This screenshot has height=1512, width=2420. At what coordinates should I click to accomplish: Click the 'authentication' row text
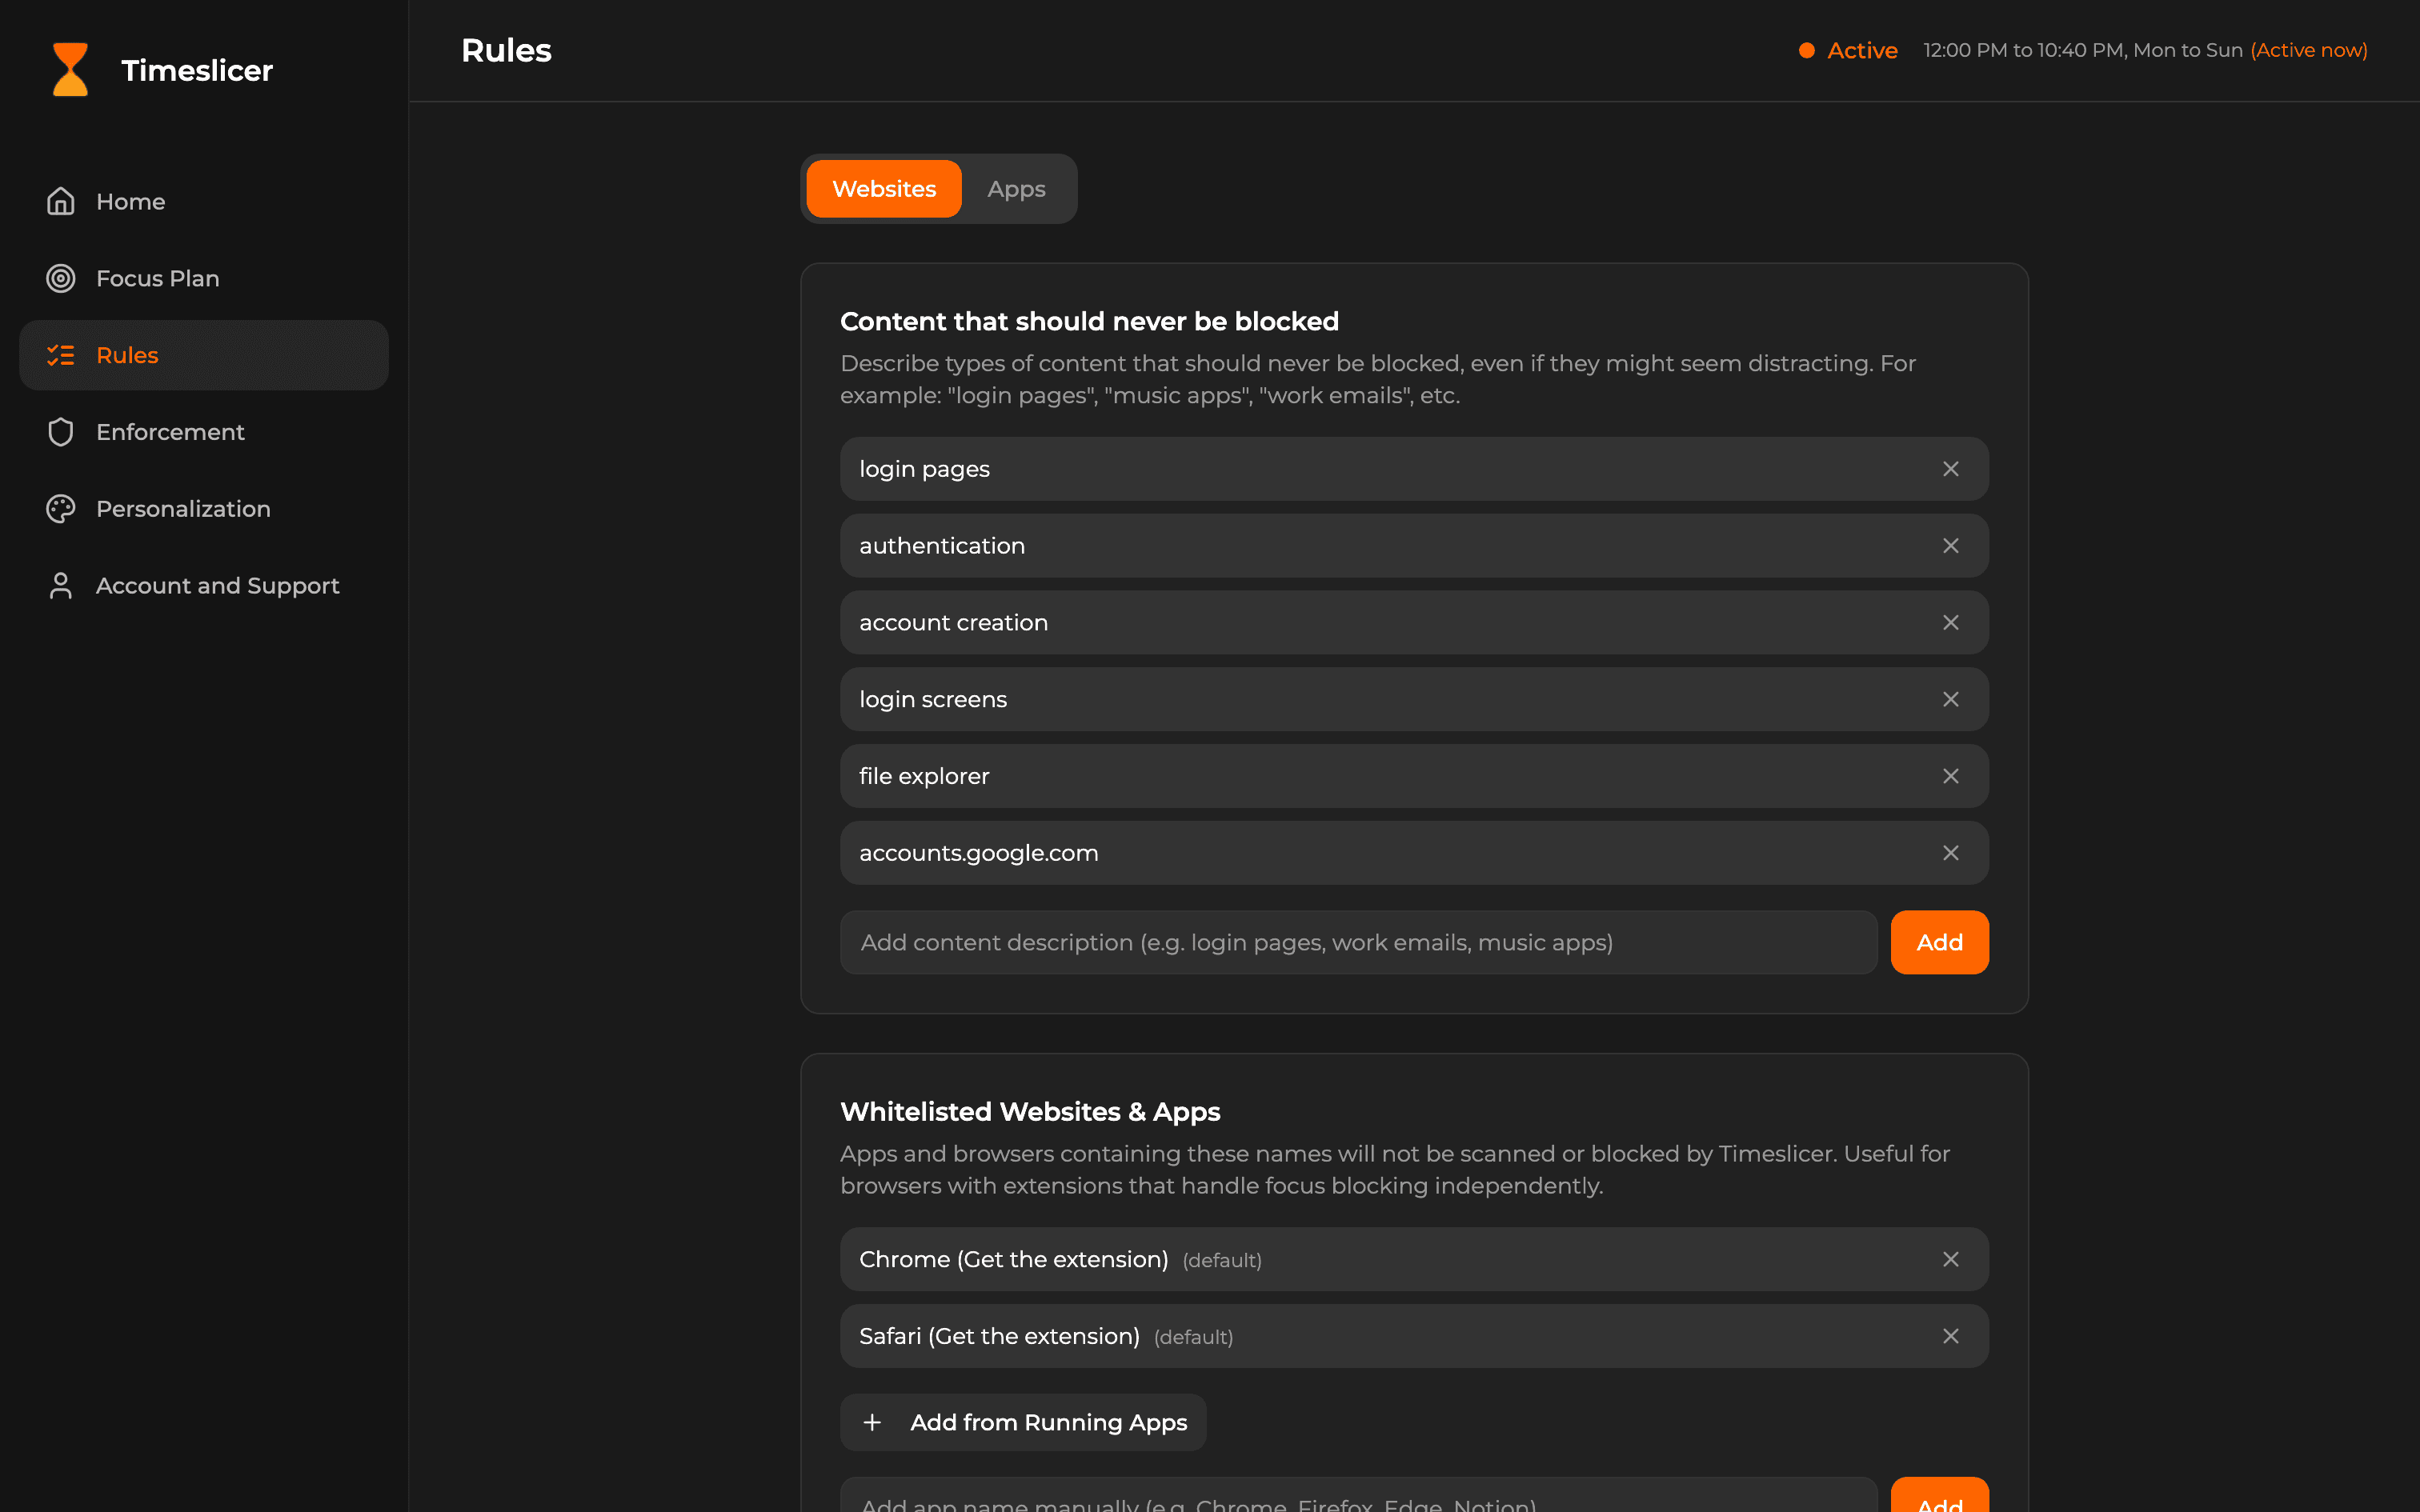pos(942,546)
